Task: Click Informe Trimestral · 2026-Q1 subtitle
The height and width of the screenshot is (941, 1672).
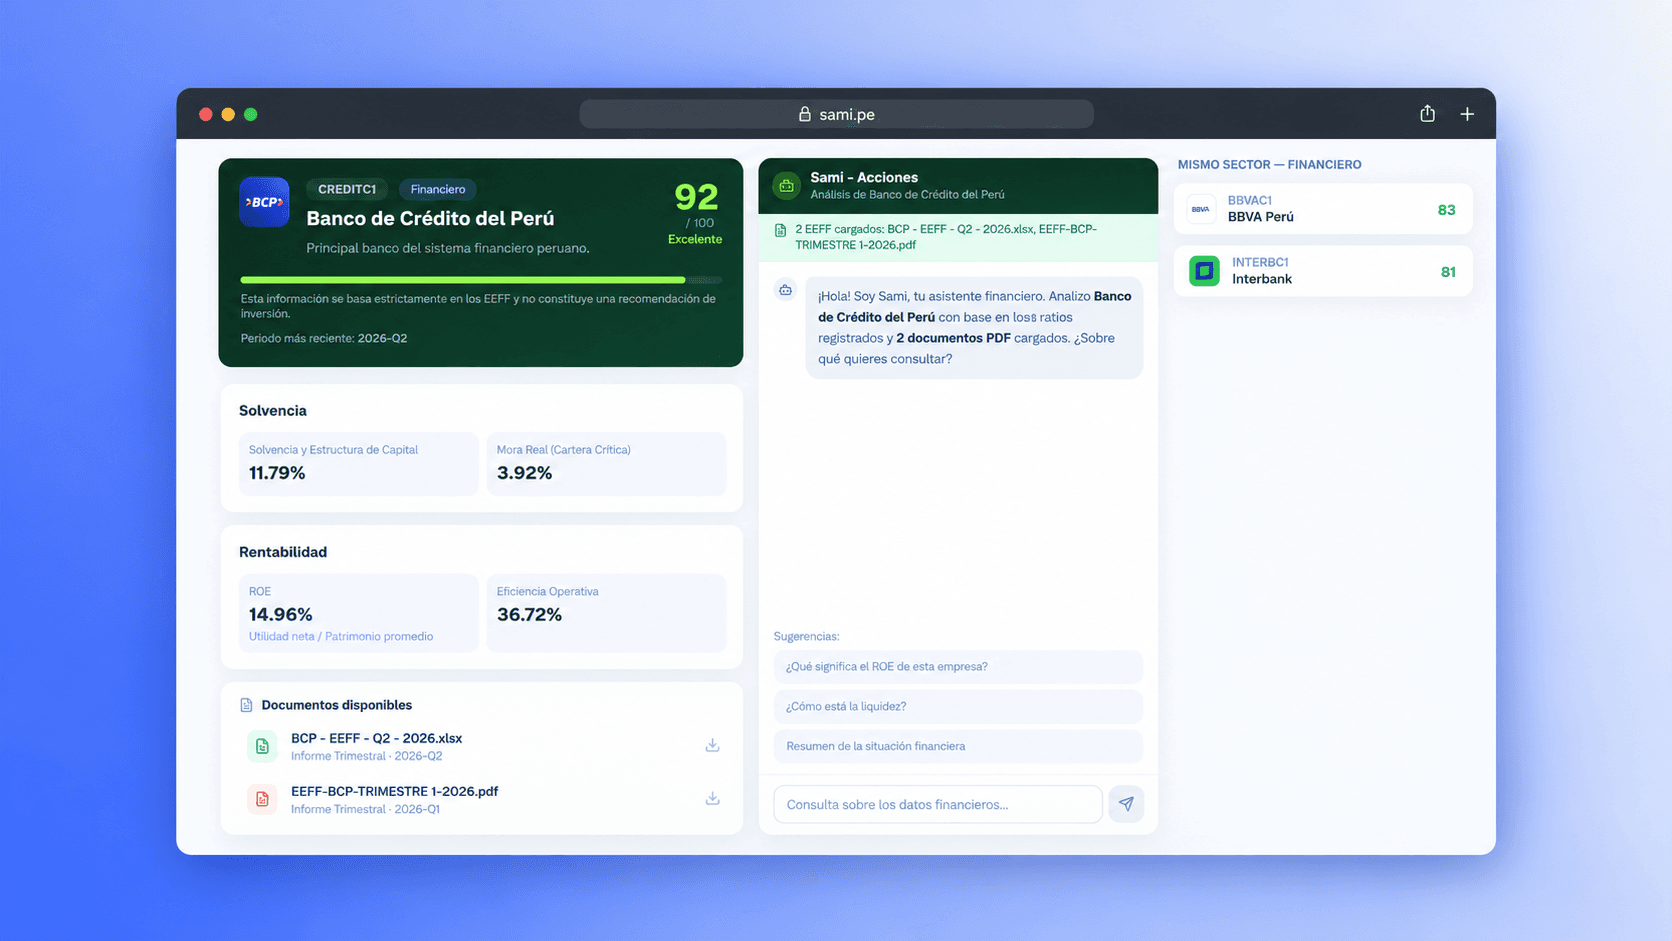Action: click(x=365, y=809)
